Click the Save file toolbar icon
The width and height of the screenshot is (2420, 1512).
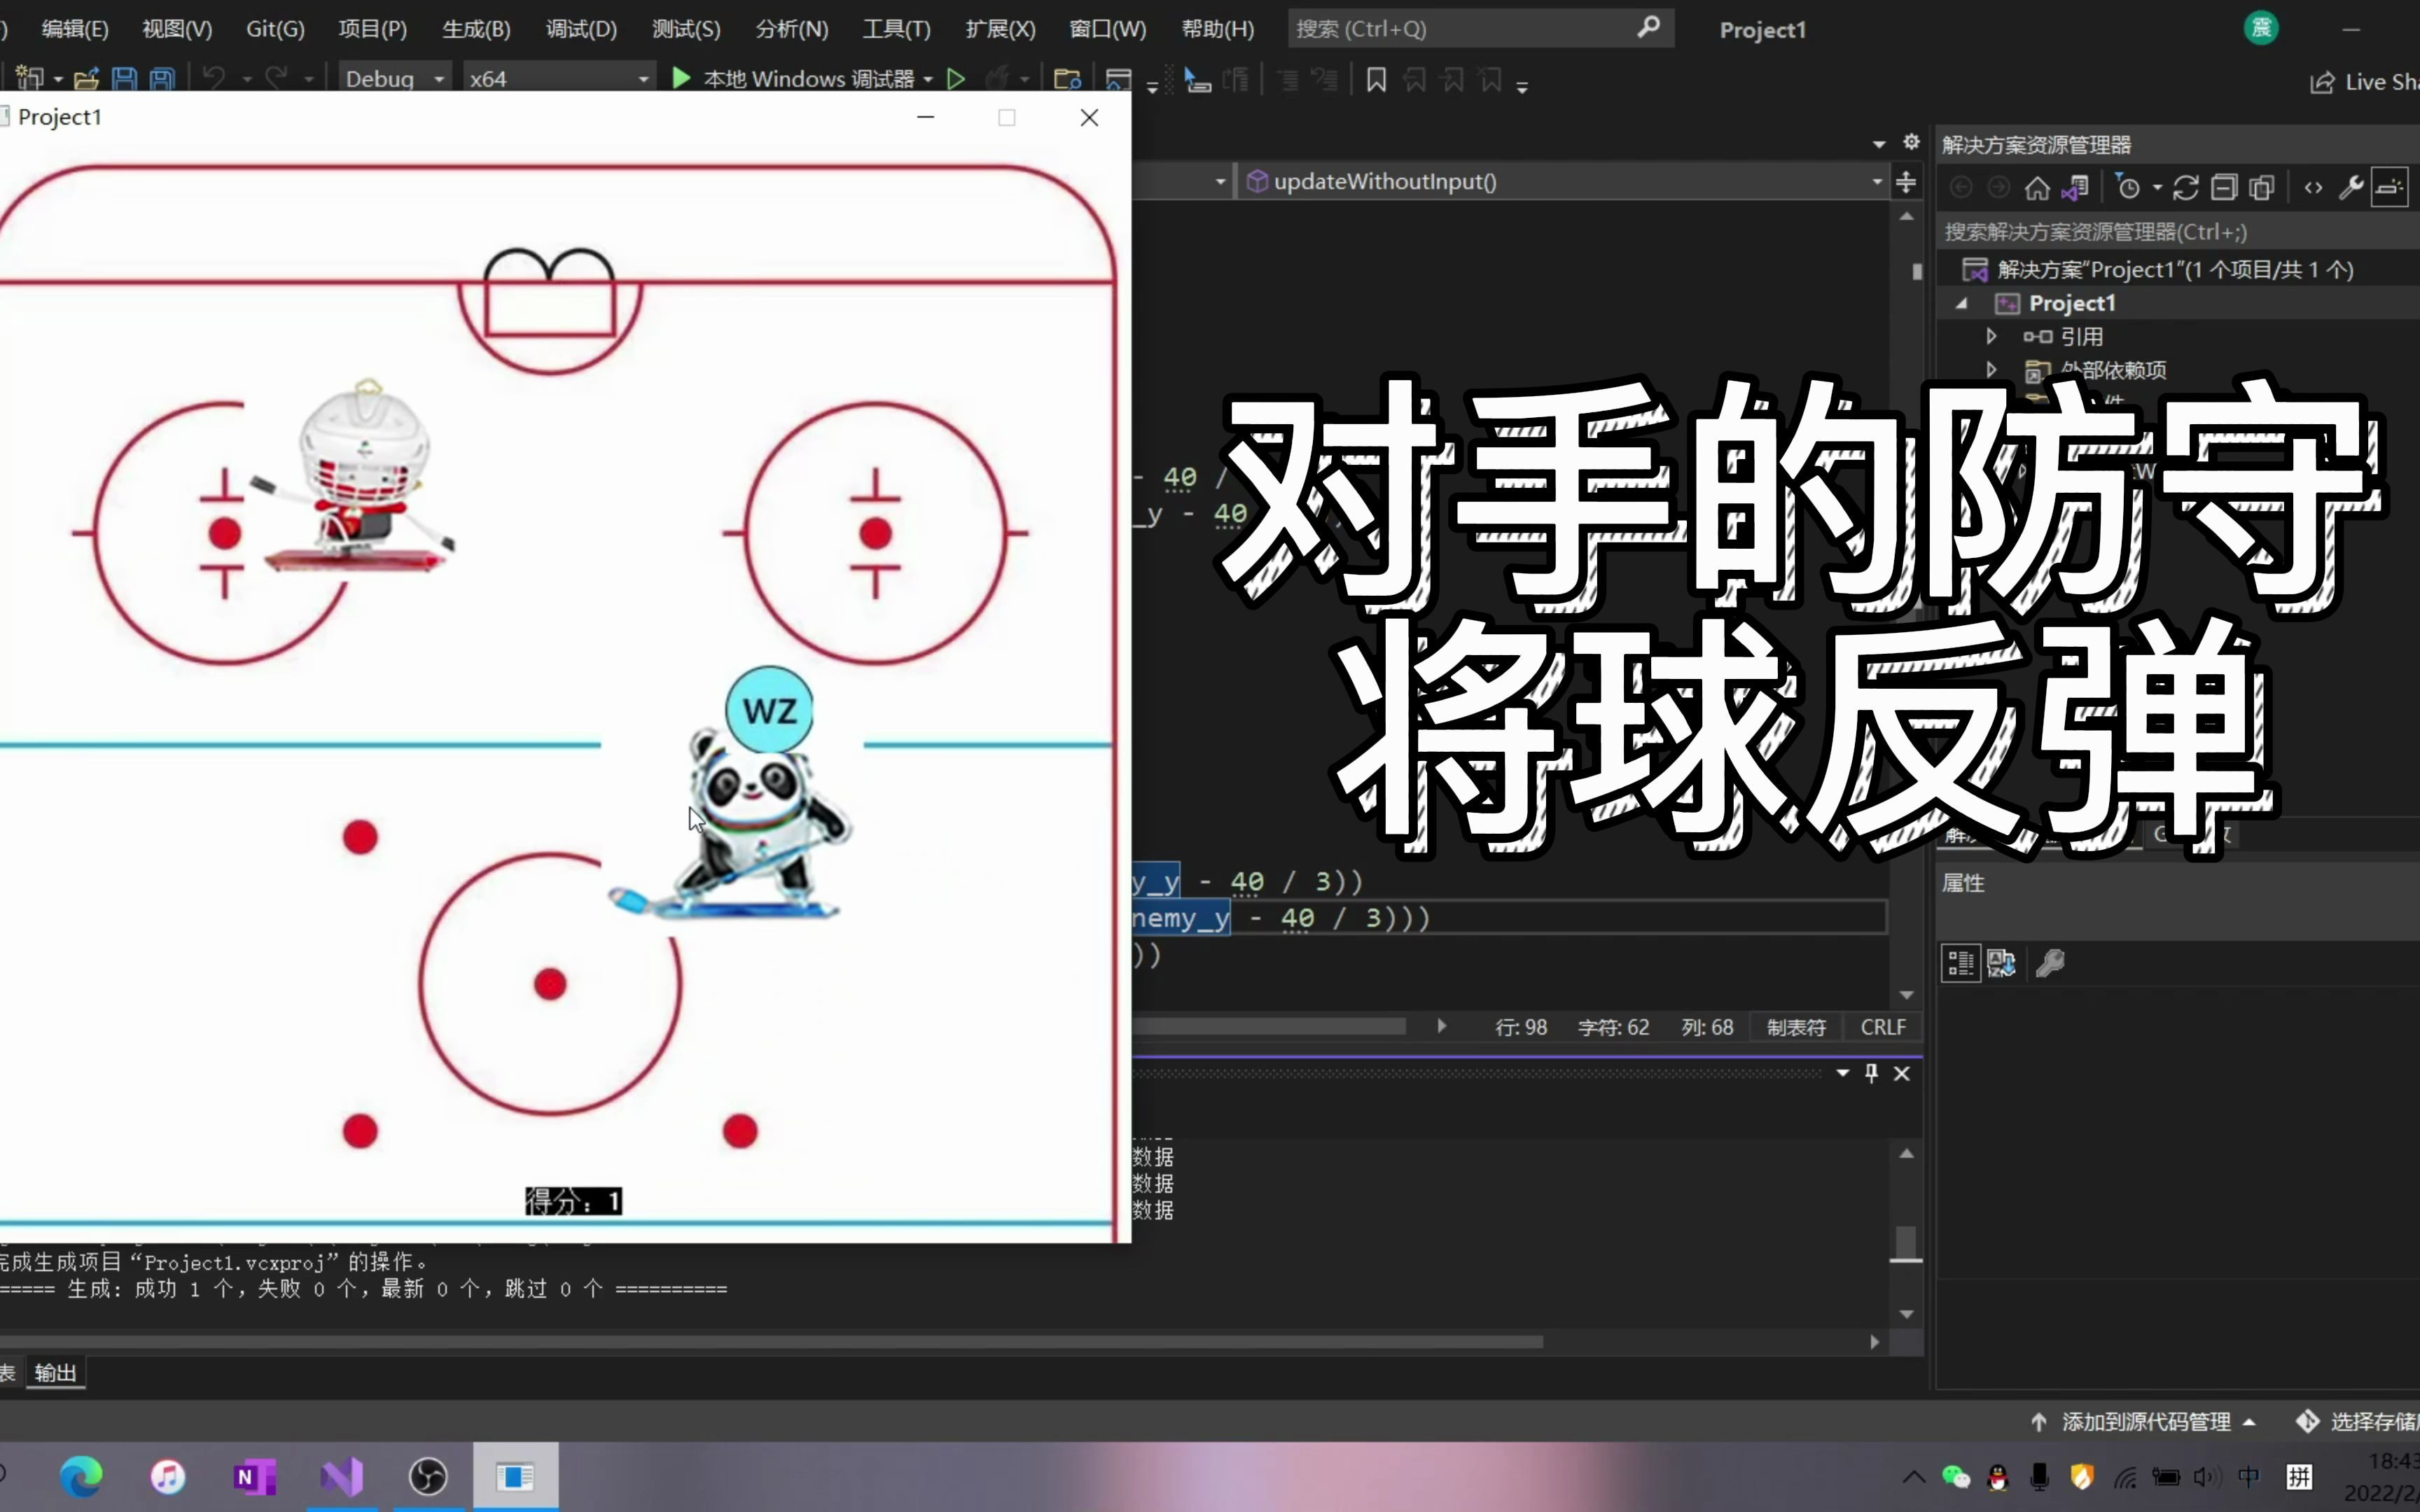click(124, 79)
